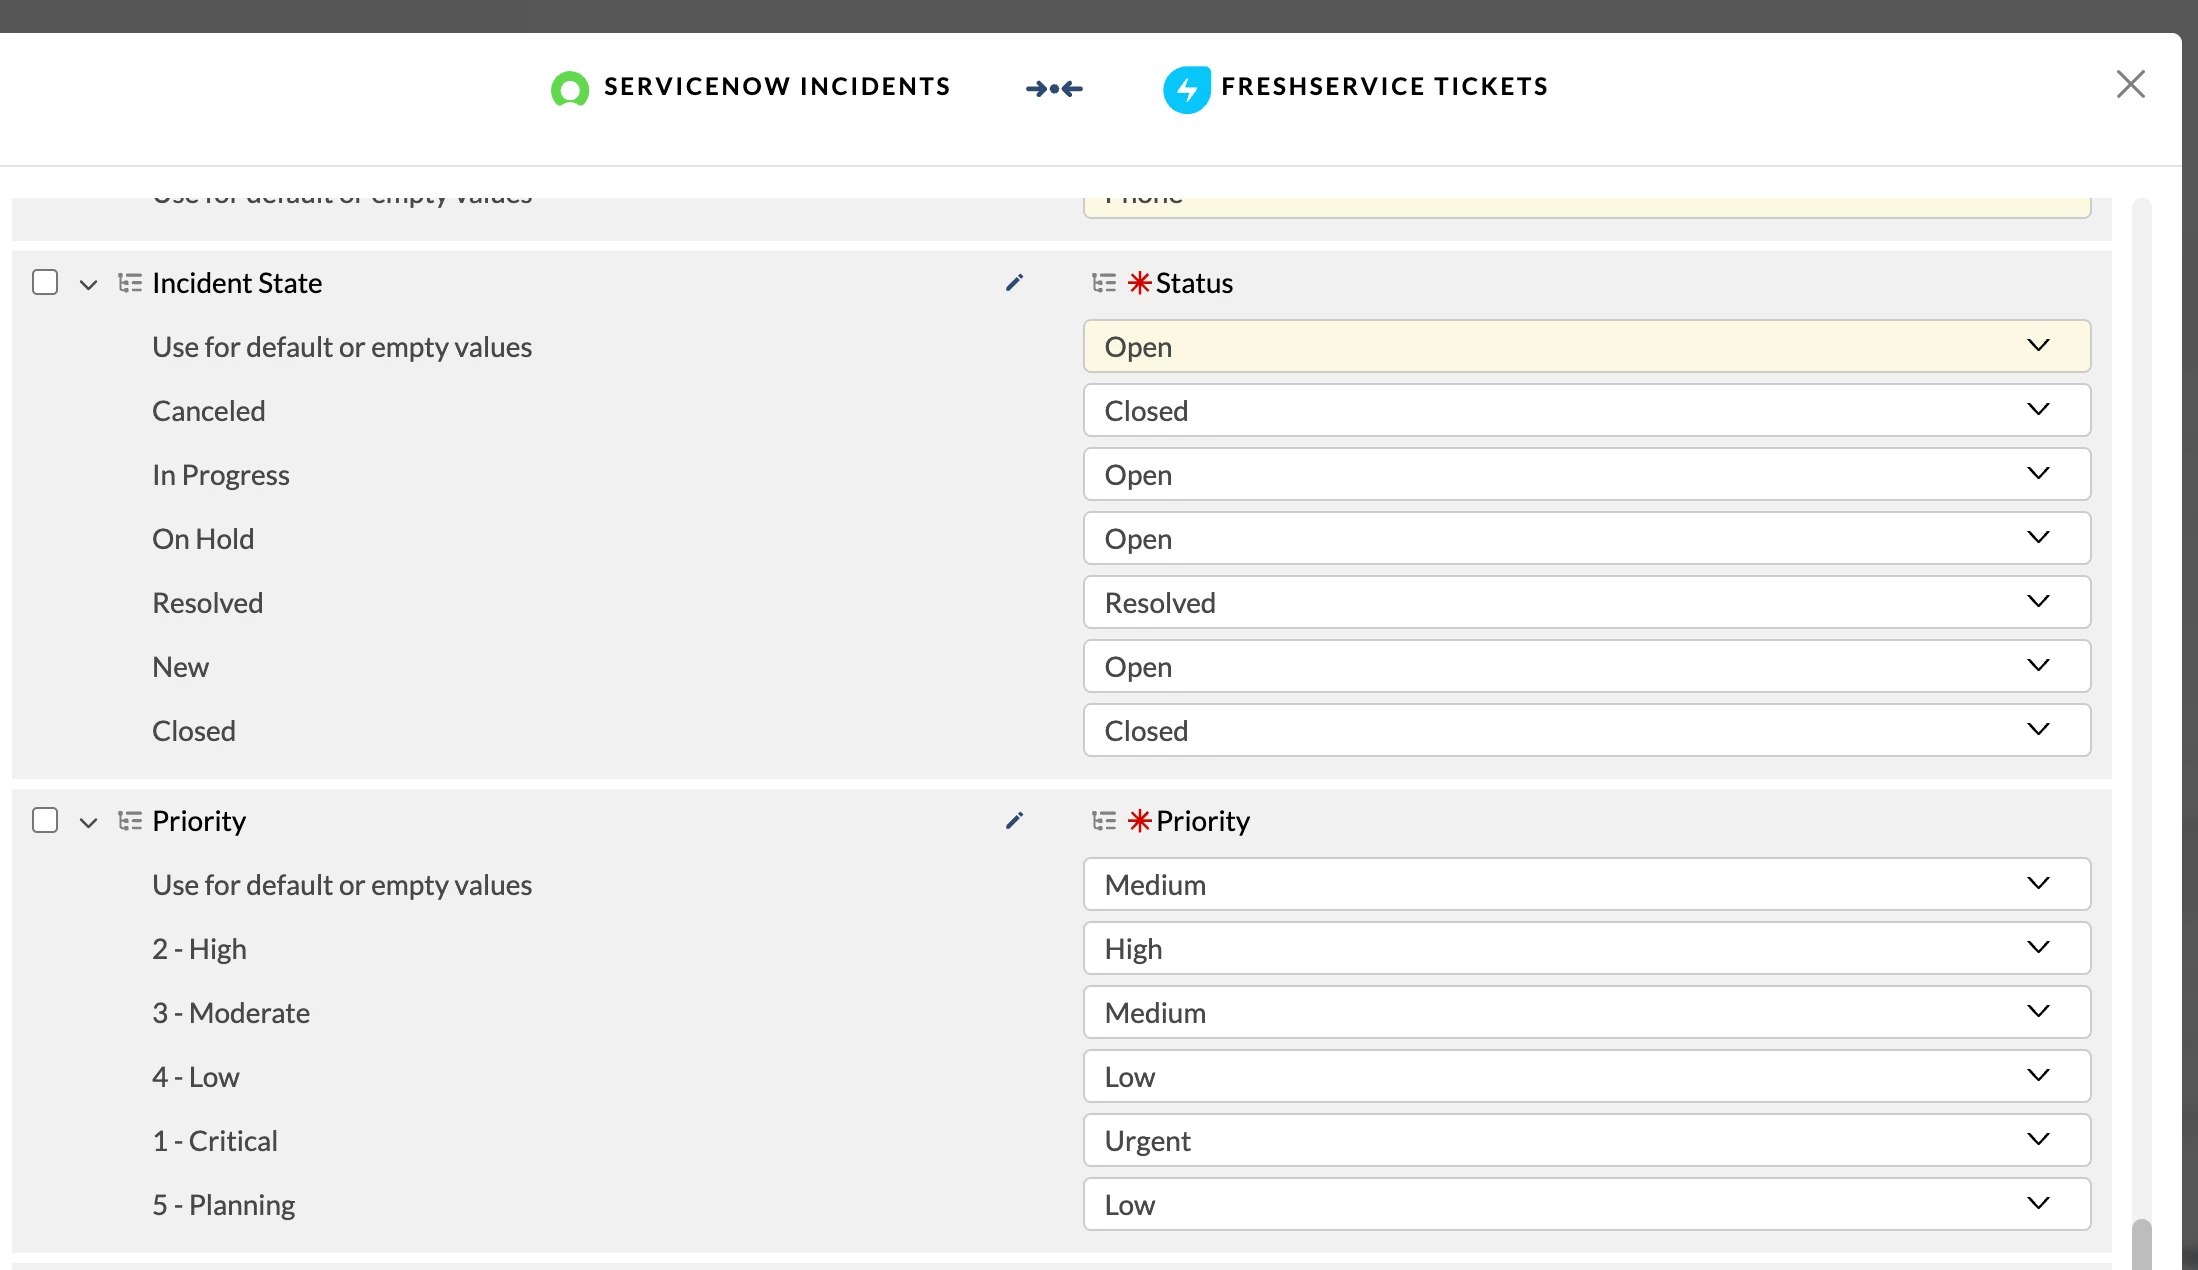Screen dimensions: 2198x1270
Task: Open dropdown for New state
Action: point(1587,666)
